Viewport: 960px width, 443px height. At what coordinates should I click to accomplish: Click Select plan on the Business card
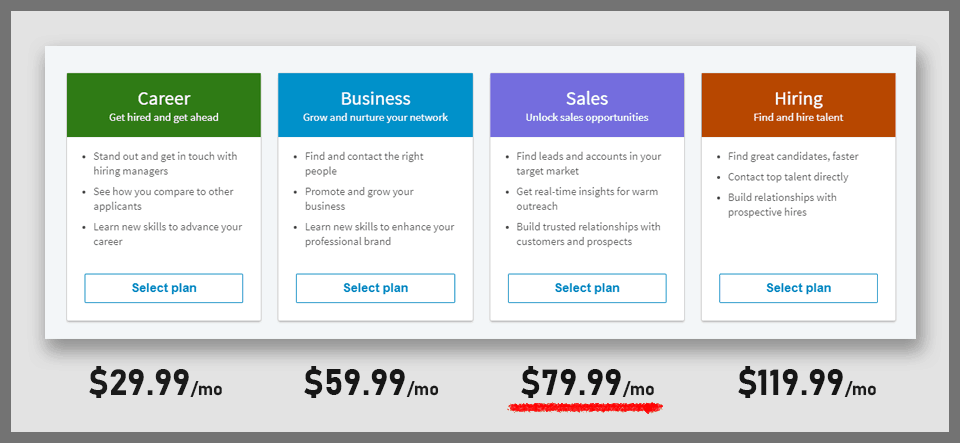coord(375,288)
